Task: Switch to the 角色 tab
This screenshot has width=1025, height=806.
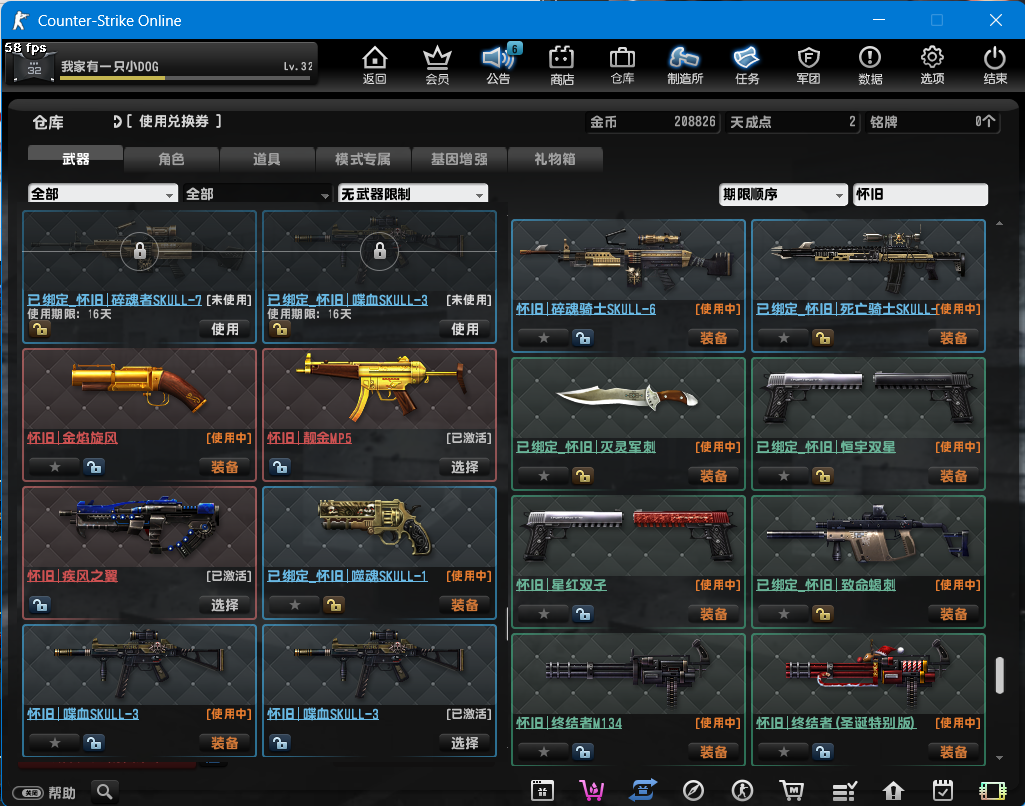Action: [171, 158]
